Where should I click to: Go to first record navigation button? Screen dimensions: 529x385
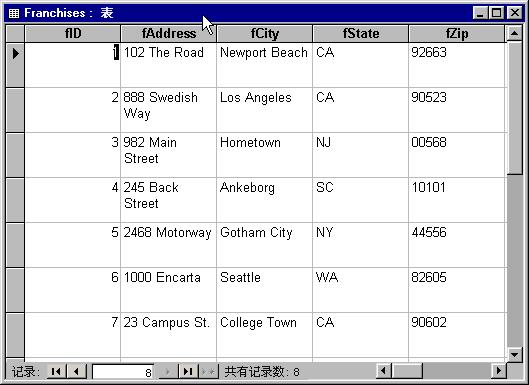[x=56, y=372]
